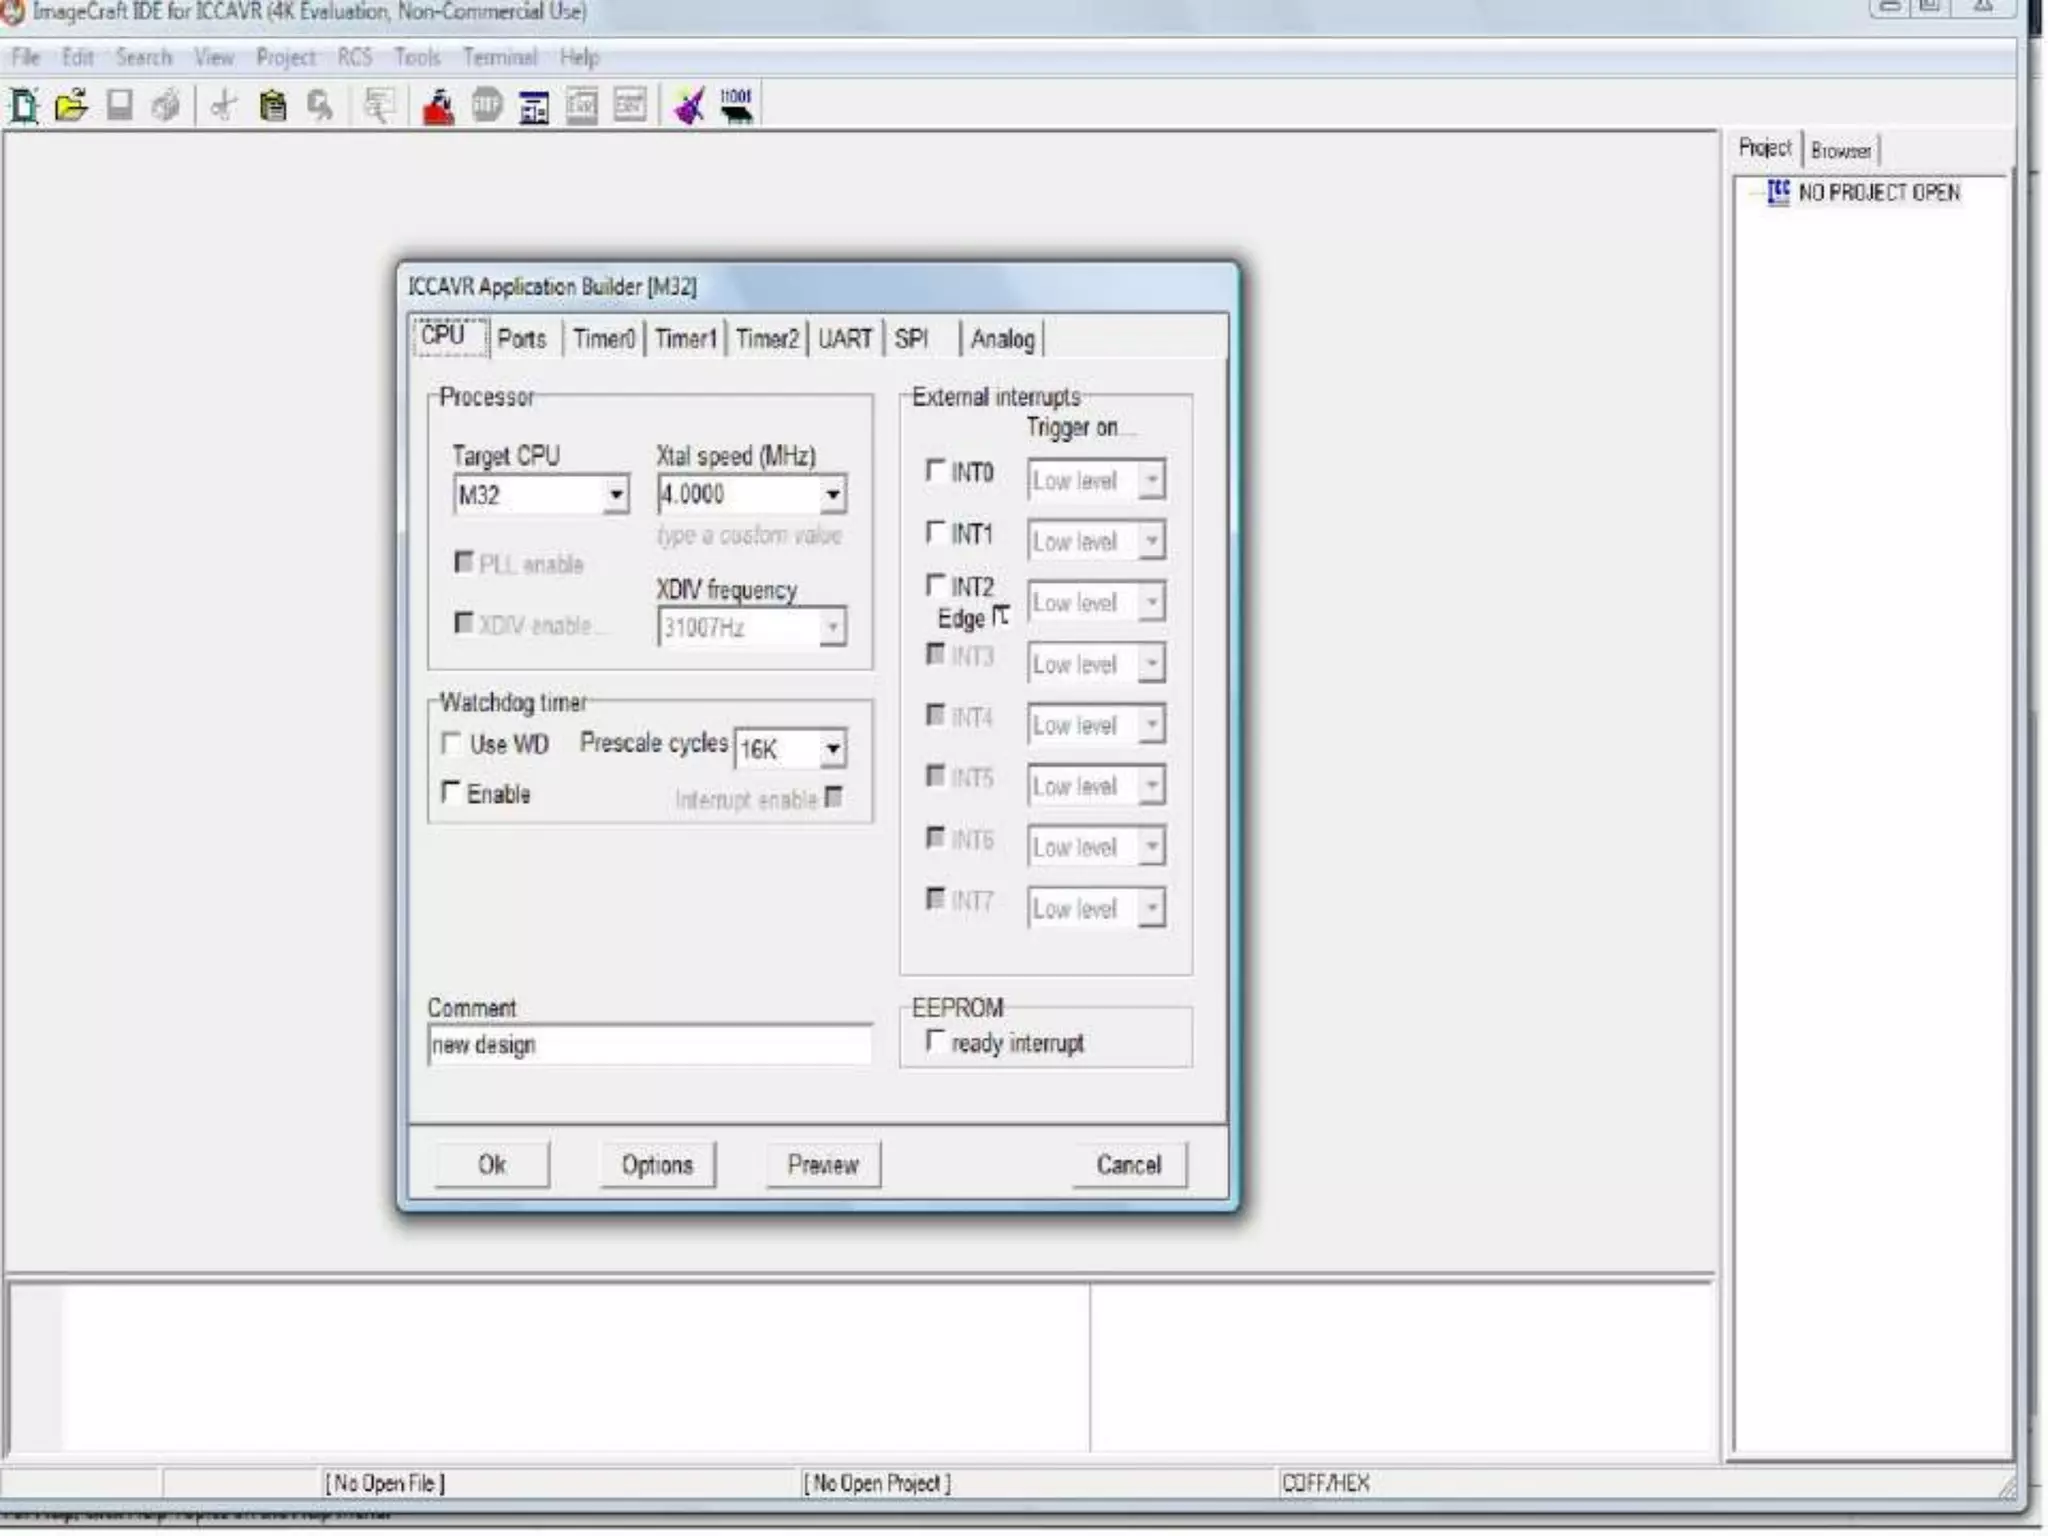Switch to the Analog tab
Image resolution: width=2048 pixels, height=1536 pixels.
[1003, 339]
